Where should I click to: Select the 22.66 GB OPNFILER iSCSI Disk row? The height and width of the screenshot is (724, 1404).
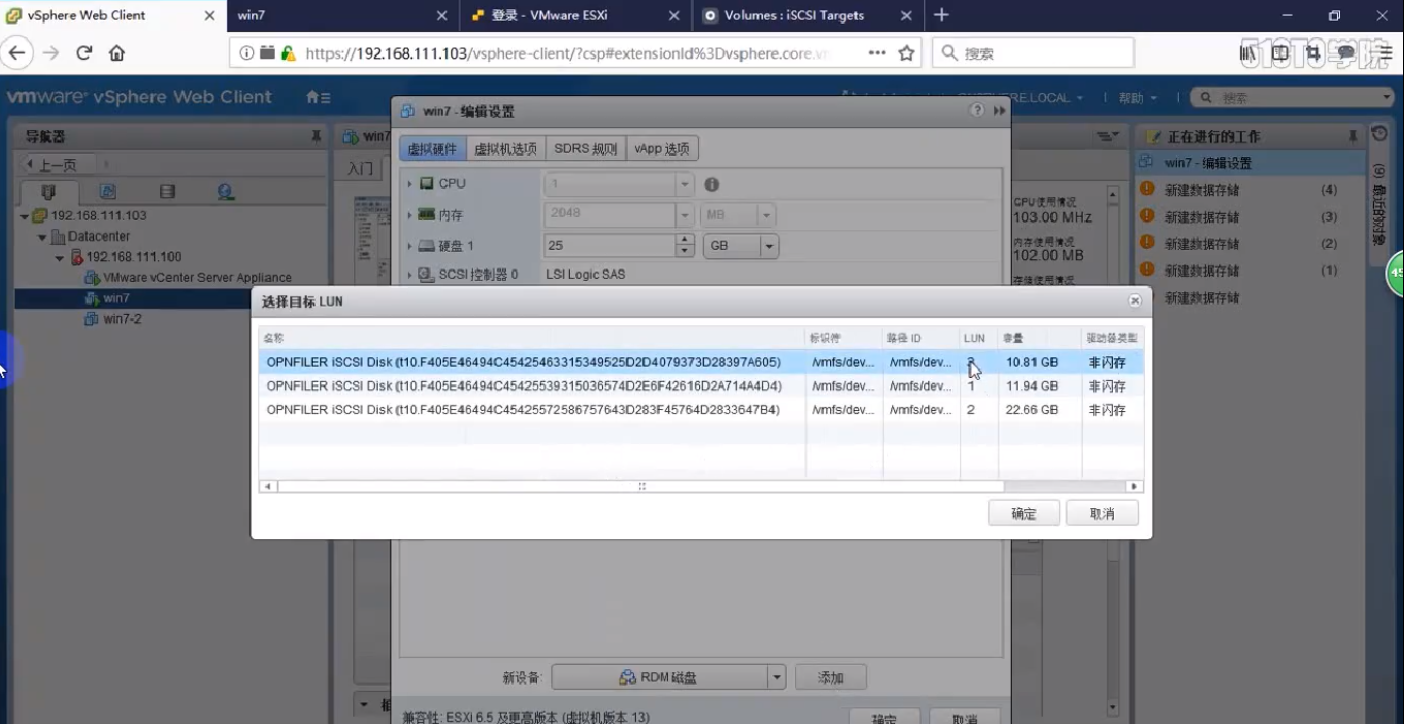tap(700, 410)
